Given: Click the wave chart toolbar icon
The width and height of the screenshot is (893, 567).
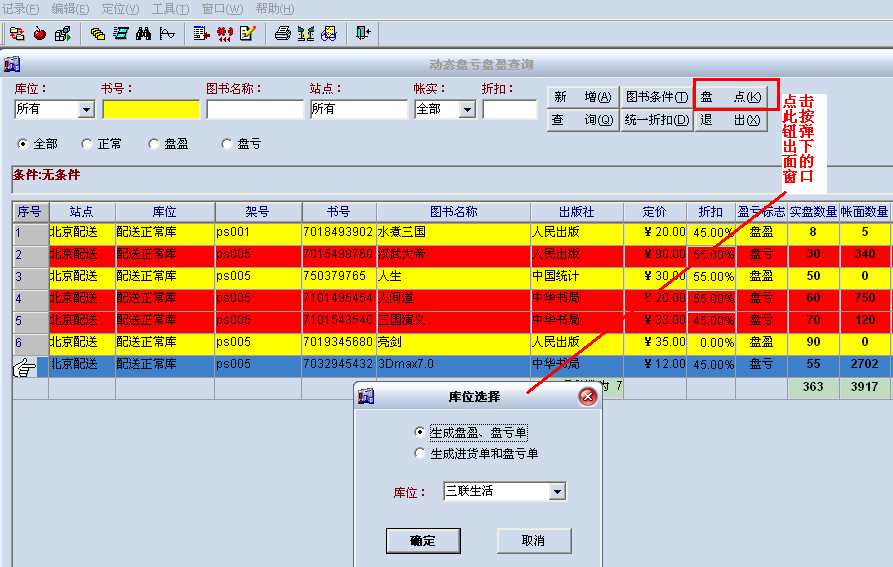Looking at the screenshot, I should click(167, 34).
